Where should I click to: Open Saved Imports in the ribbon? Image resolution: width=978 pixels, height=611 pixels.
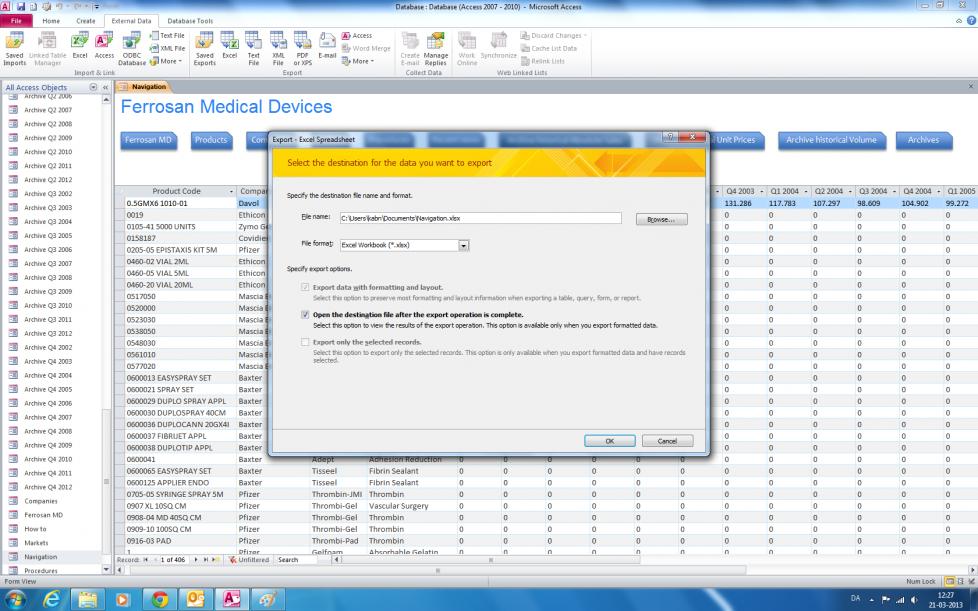[14, 49]
